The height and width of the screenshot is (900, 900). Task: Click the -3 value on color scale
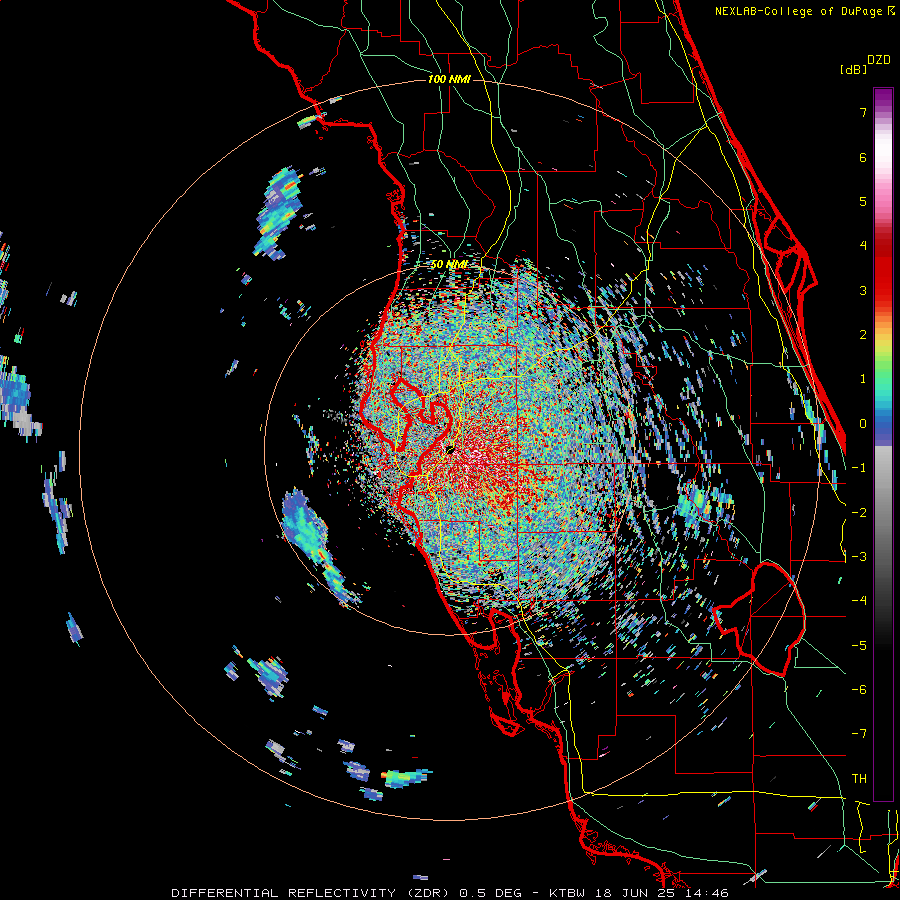(859, 557)
